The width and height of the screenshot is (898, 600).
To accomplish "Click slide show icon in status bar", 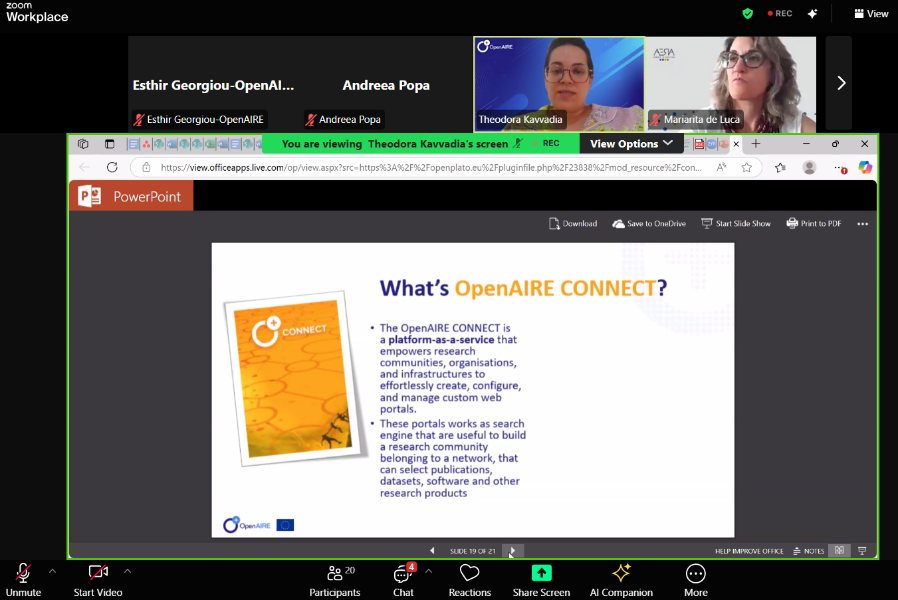I will pyautogui.click(x=862, y=551).
